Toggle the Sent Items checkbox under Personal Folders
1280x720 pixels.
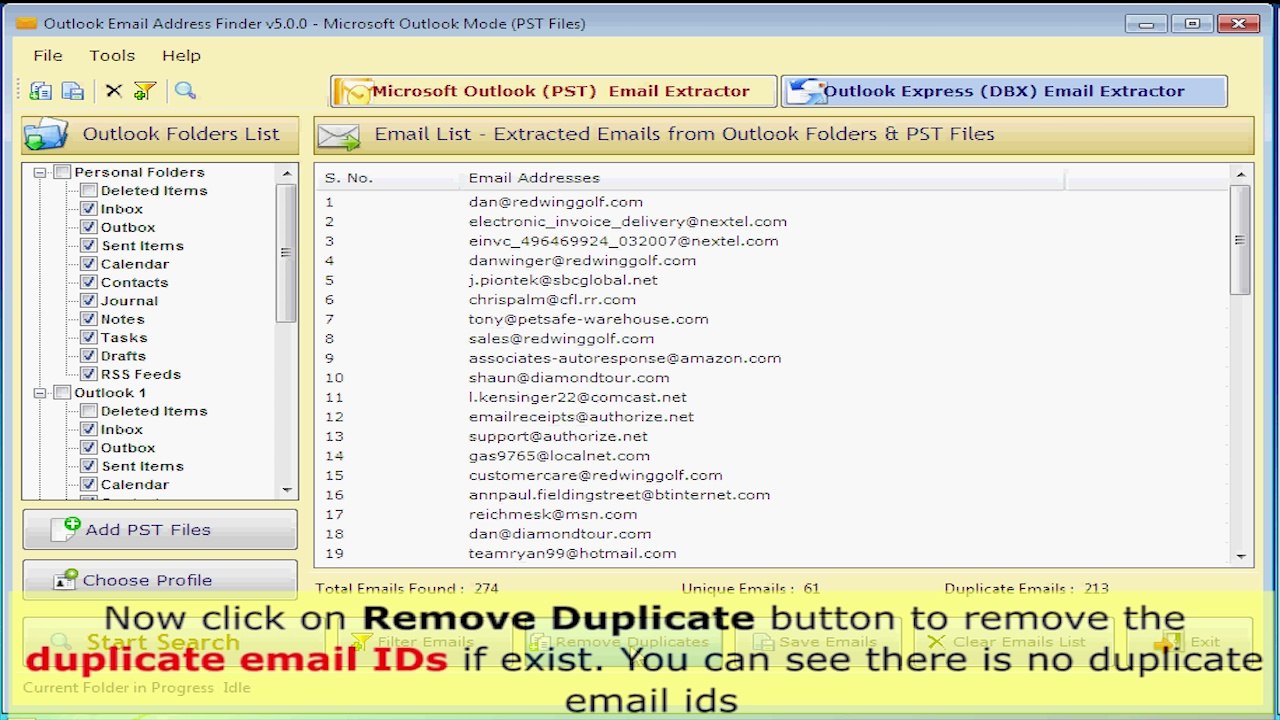(89, 246)
